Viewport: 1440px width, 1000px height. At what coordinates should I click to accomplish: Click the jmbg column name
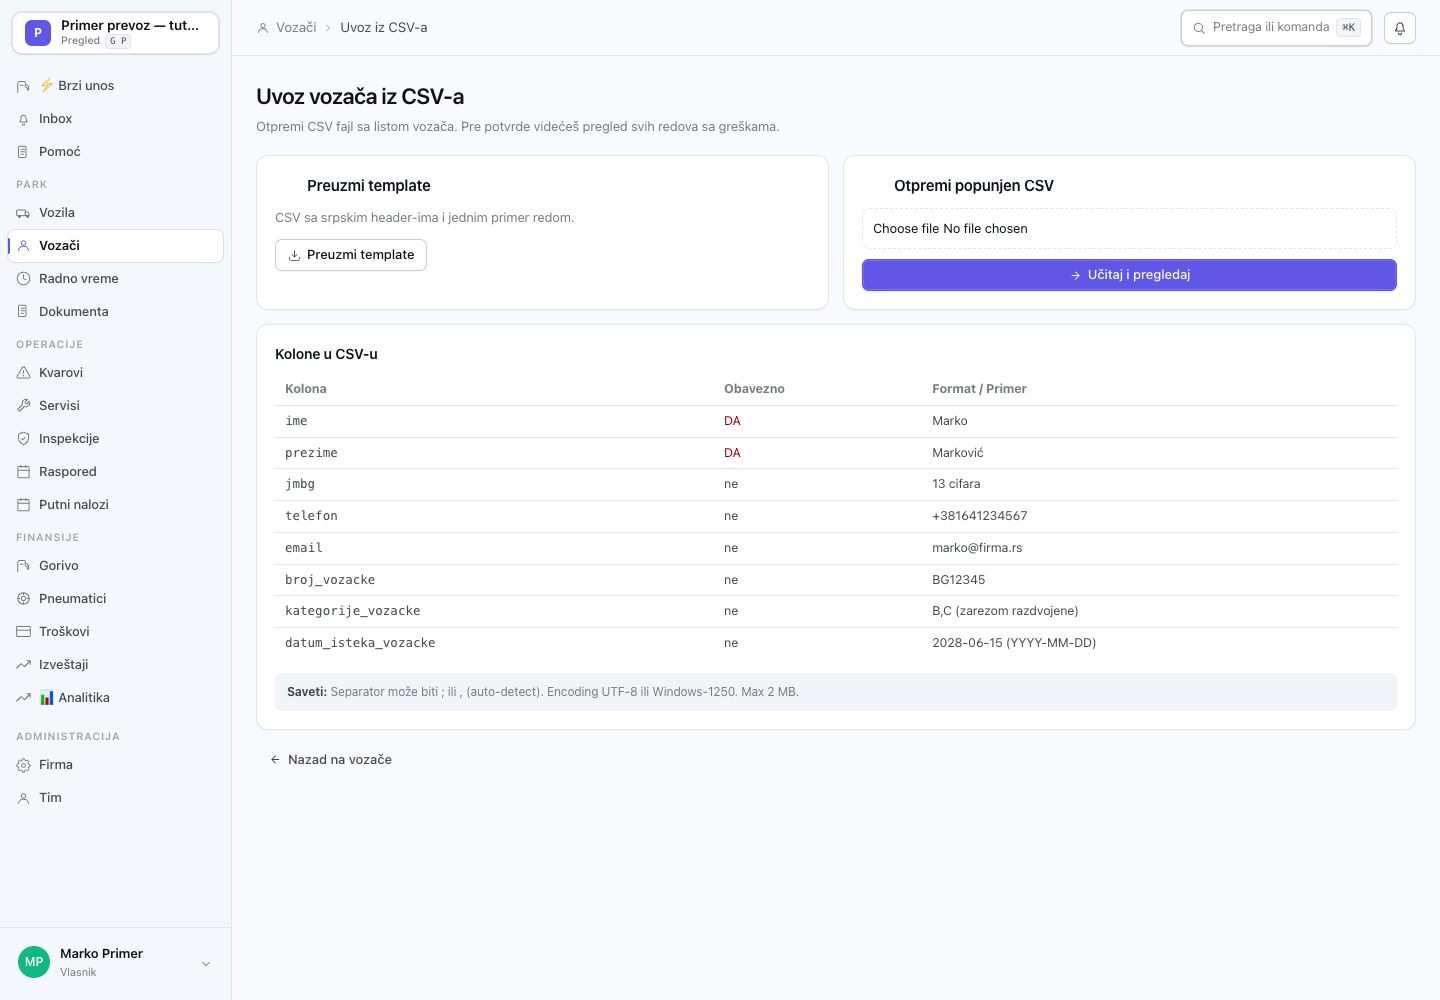pos(300,484)
